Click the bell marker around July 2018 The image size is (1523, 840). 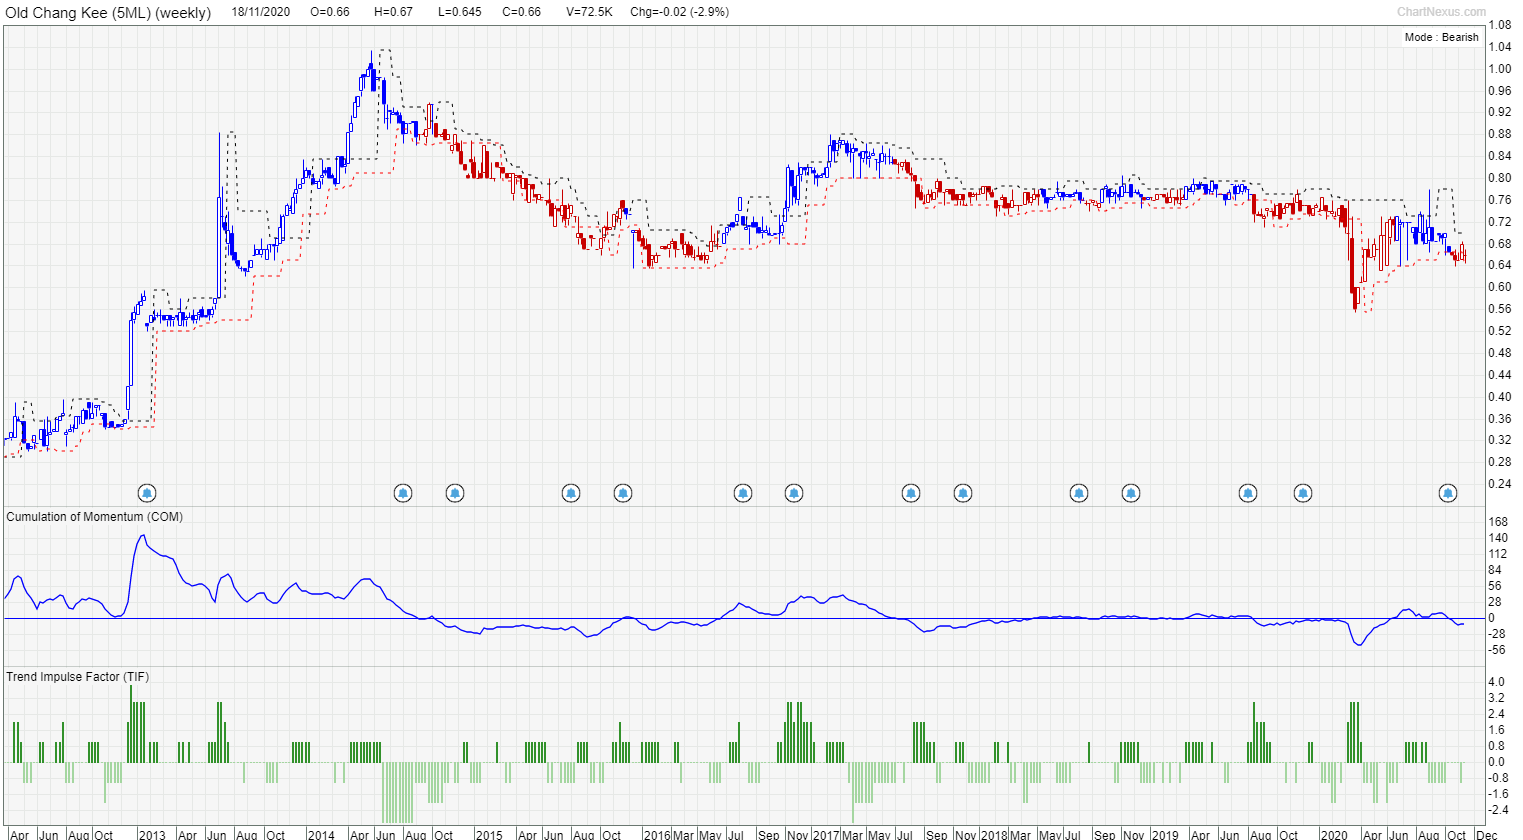coord(1079,493)
